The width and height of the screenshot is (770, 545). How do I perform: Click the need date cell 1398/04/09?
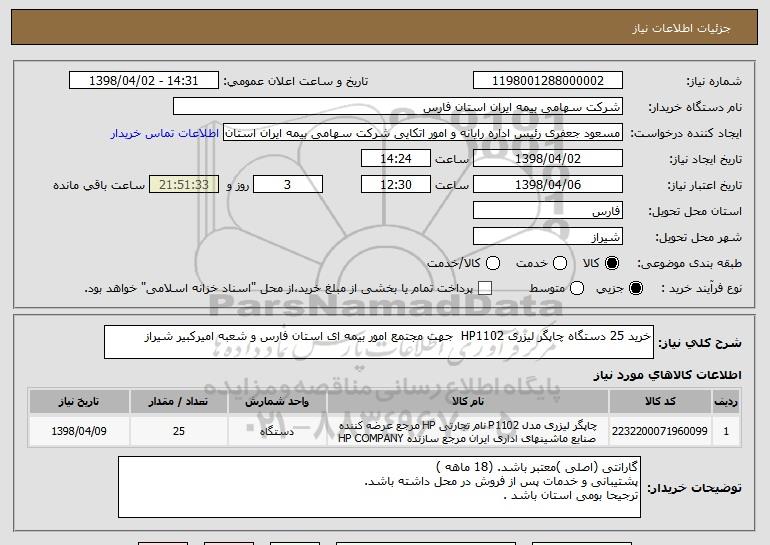click(x=79, y=431)
